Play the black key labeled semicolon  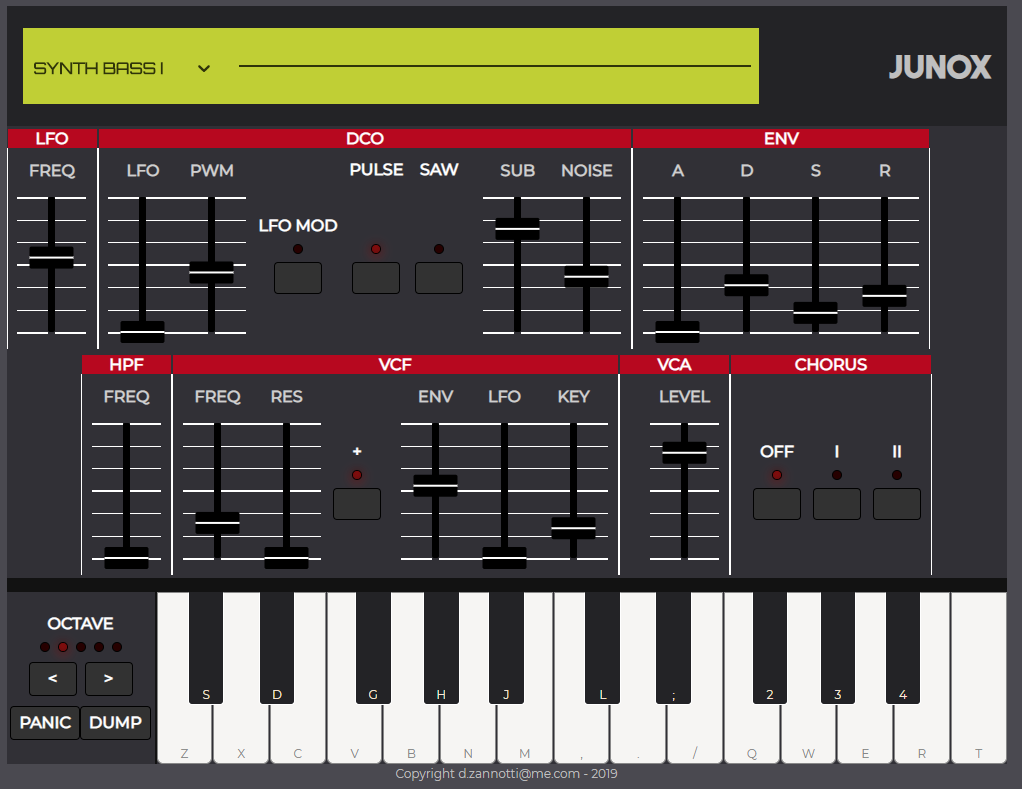pyautogui.click(x=673, y=648)
